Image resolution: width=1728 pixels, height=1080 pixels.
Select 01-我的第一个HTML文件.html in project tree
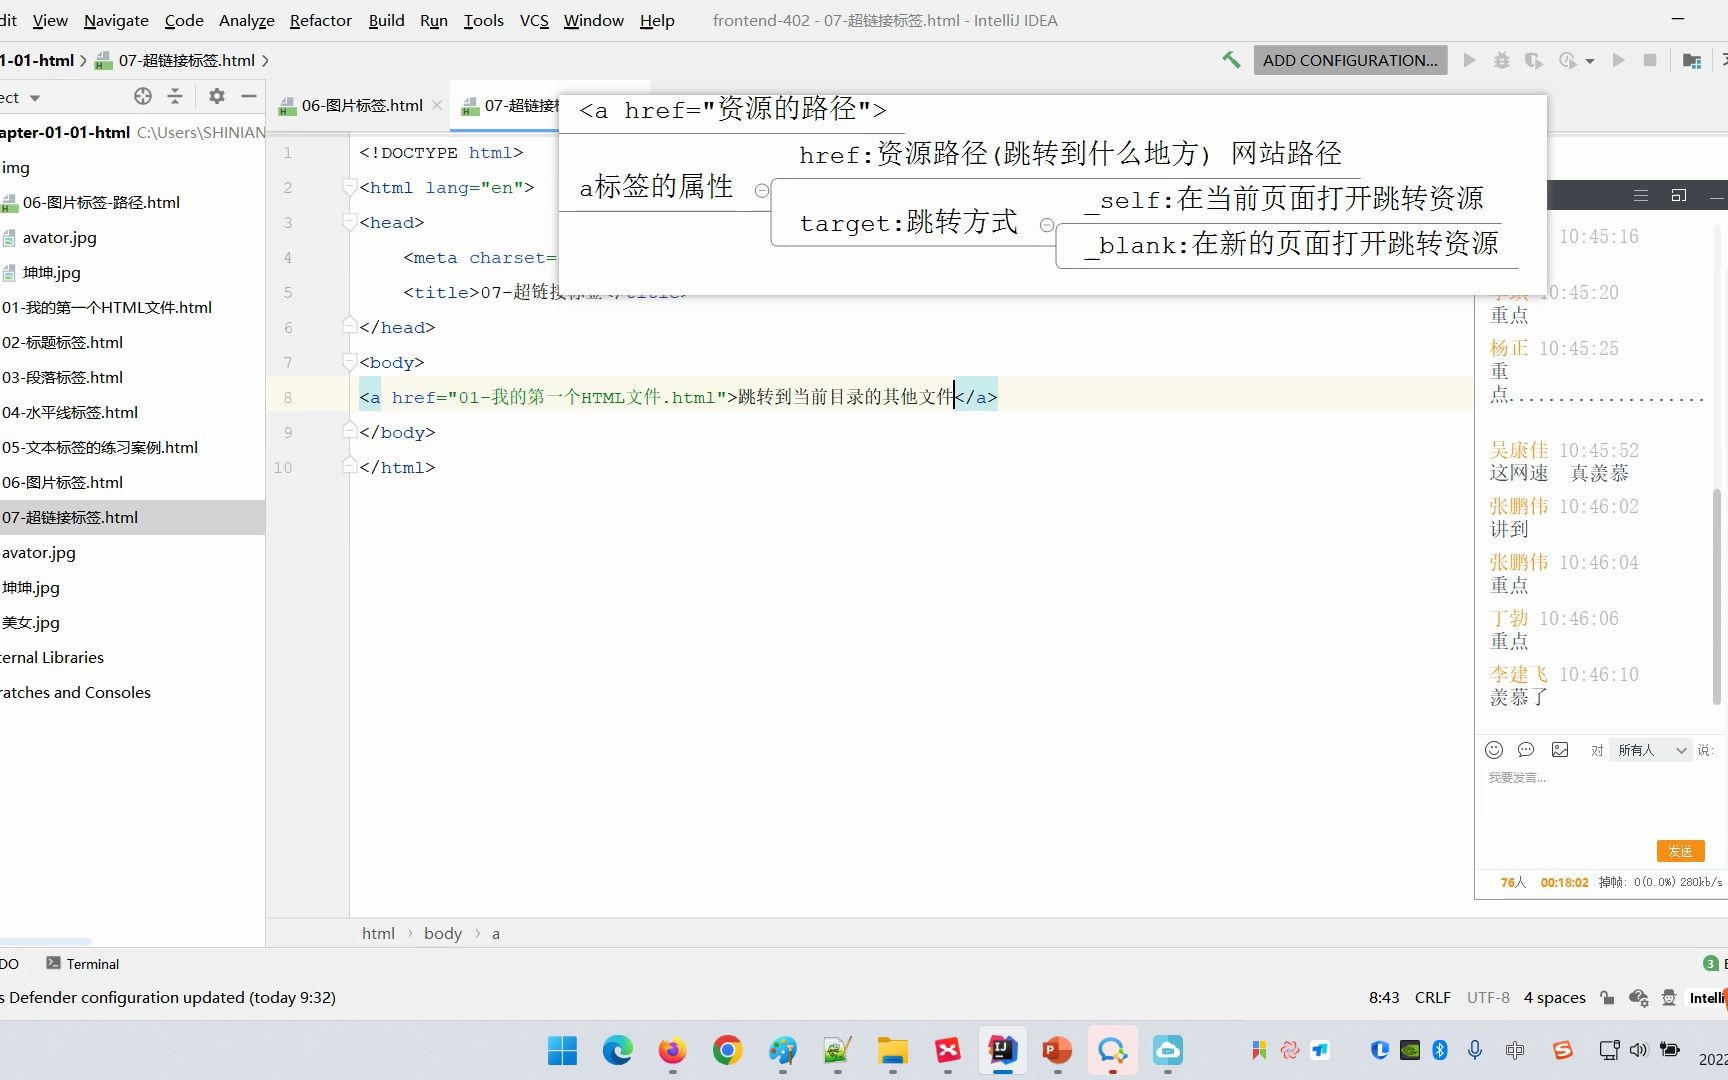tap(107, 307)
